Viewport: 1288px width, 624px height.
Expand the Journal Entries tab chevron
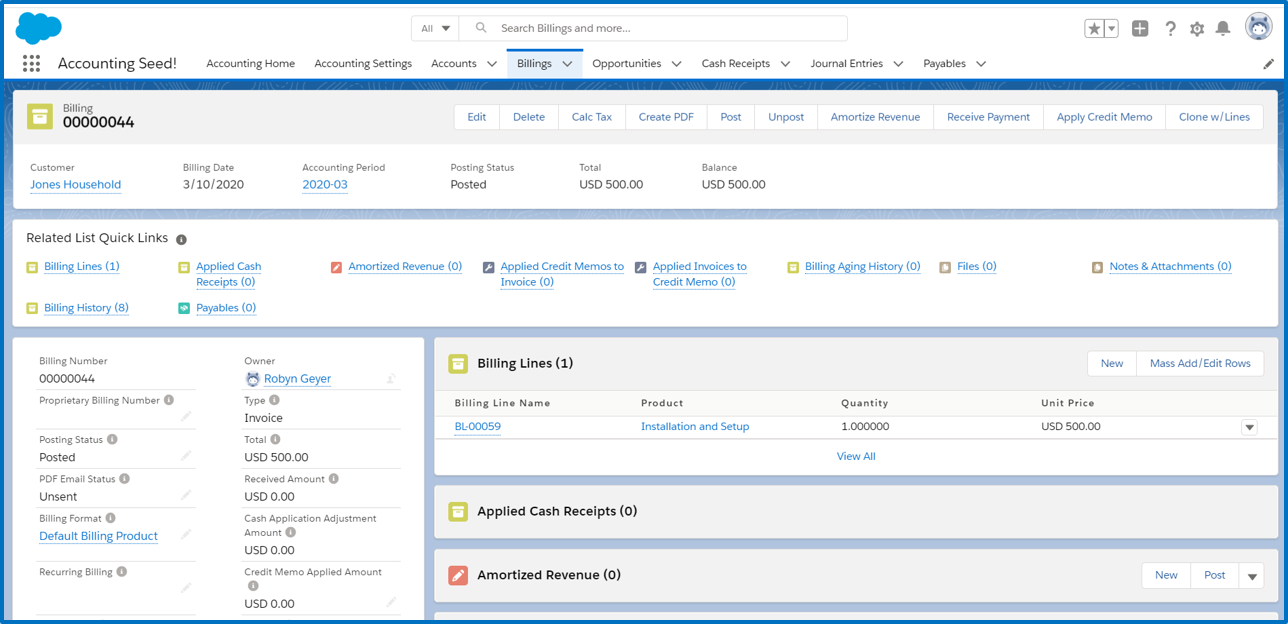coord(899,63)
